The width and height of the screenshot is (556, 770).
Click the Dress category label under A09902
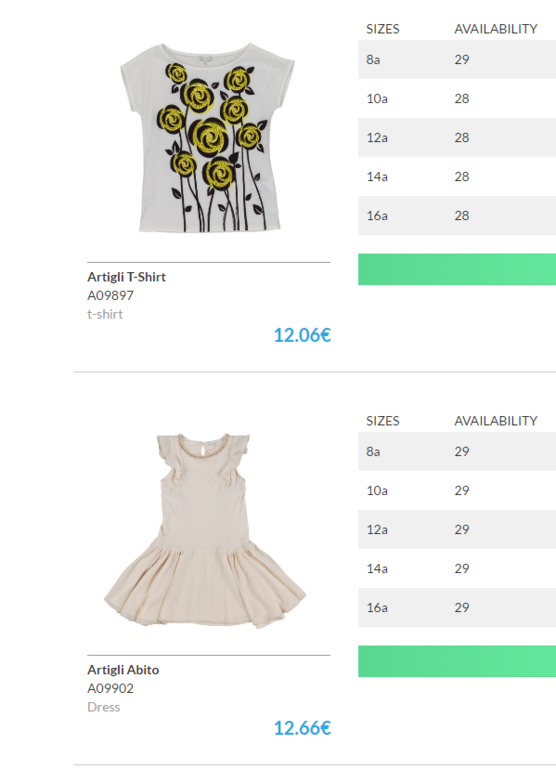tap(104, 707)
